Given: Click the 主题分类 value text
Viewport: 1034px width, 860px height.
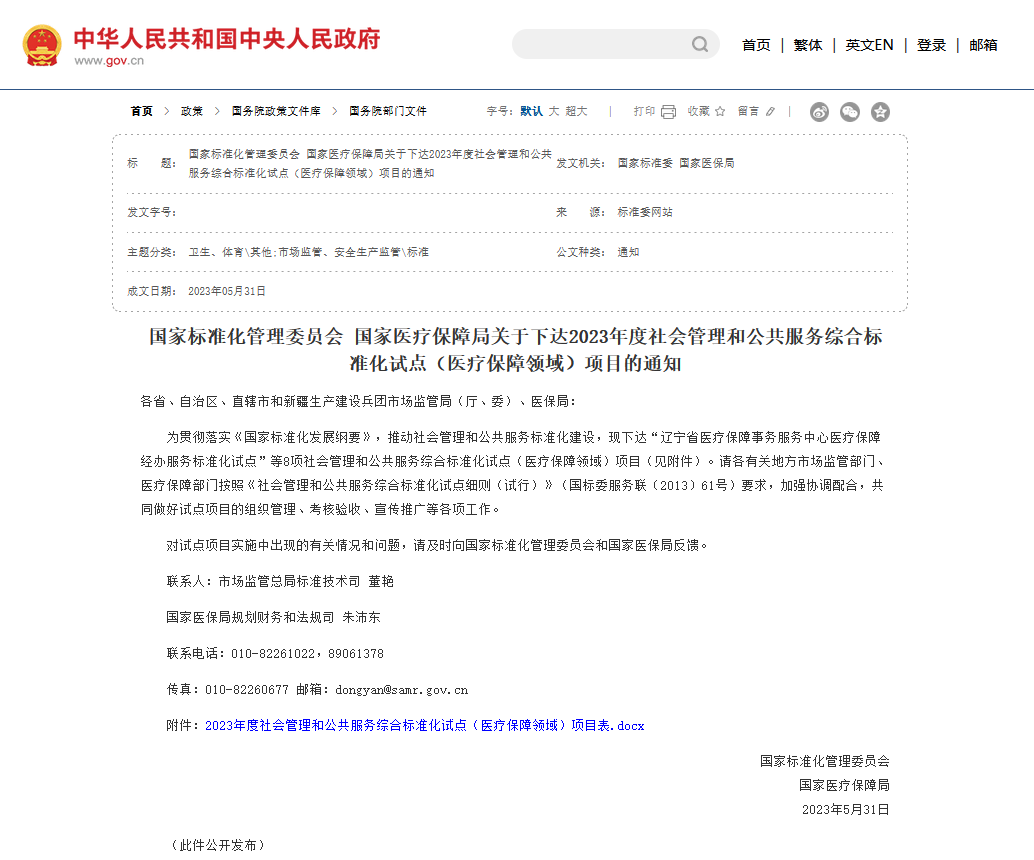Looking at the screenshot, I should coord(309,252).
